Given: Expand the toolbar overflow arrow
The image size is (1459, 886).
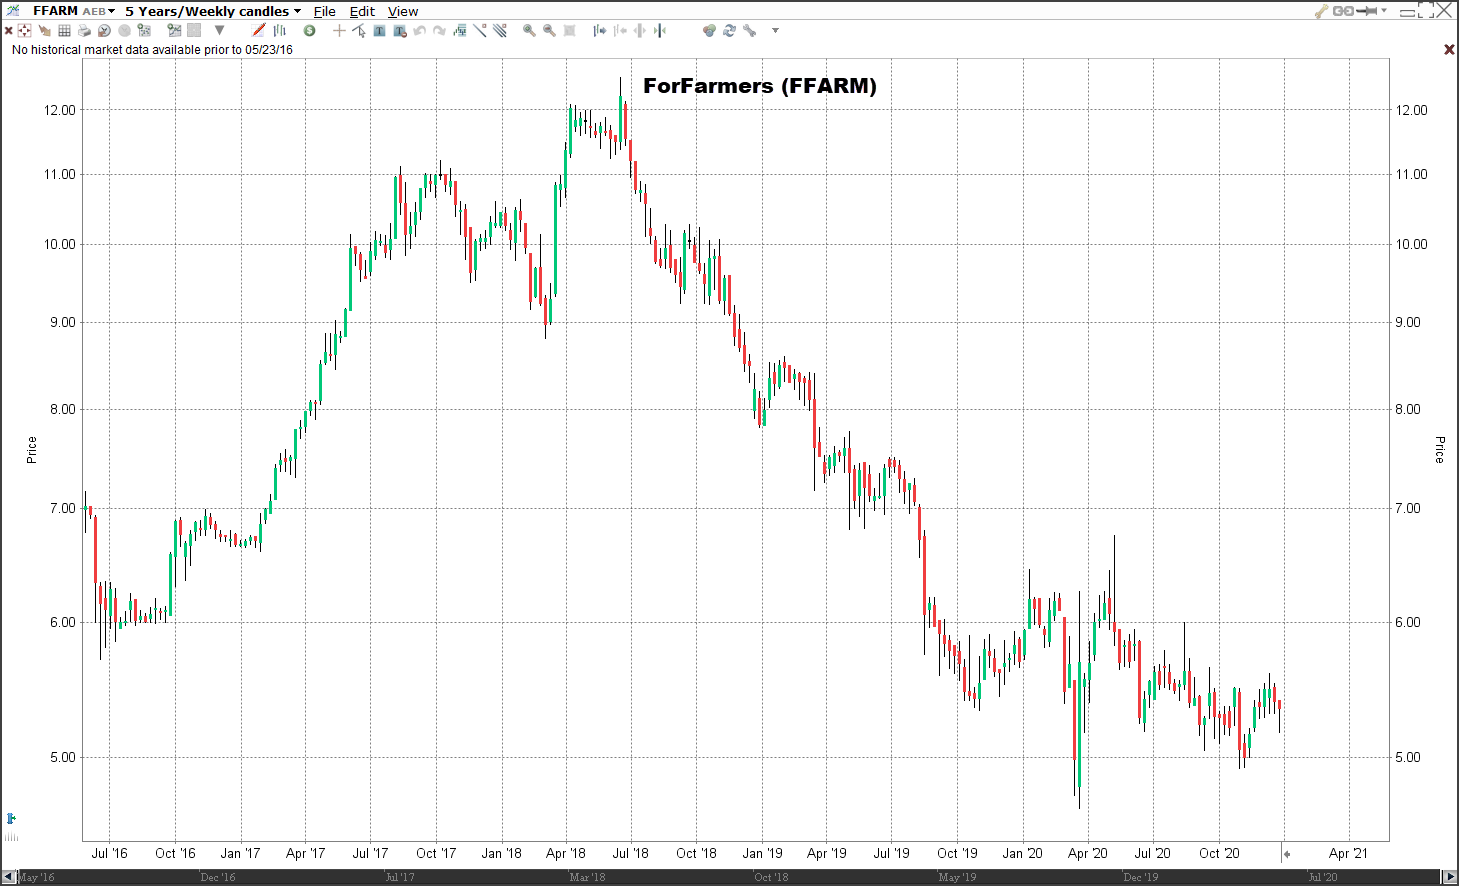Looking at the screenshot, I should click(775, 31).
